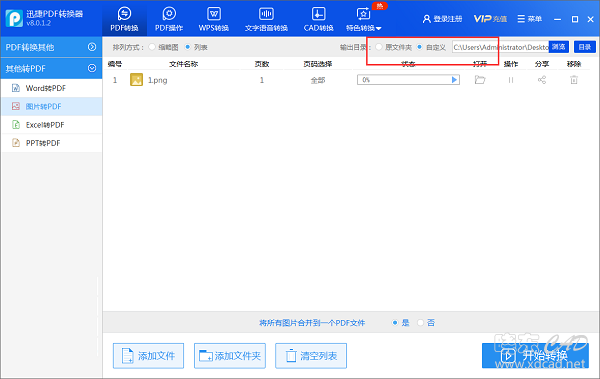Click the 文件名称 column header
The image size is (600, 379).
184,64
